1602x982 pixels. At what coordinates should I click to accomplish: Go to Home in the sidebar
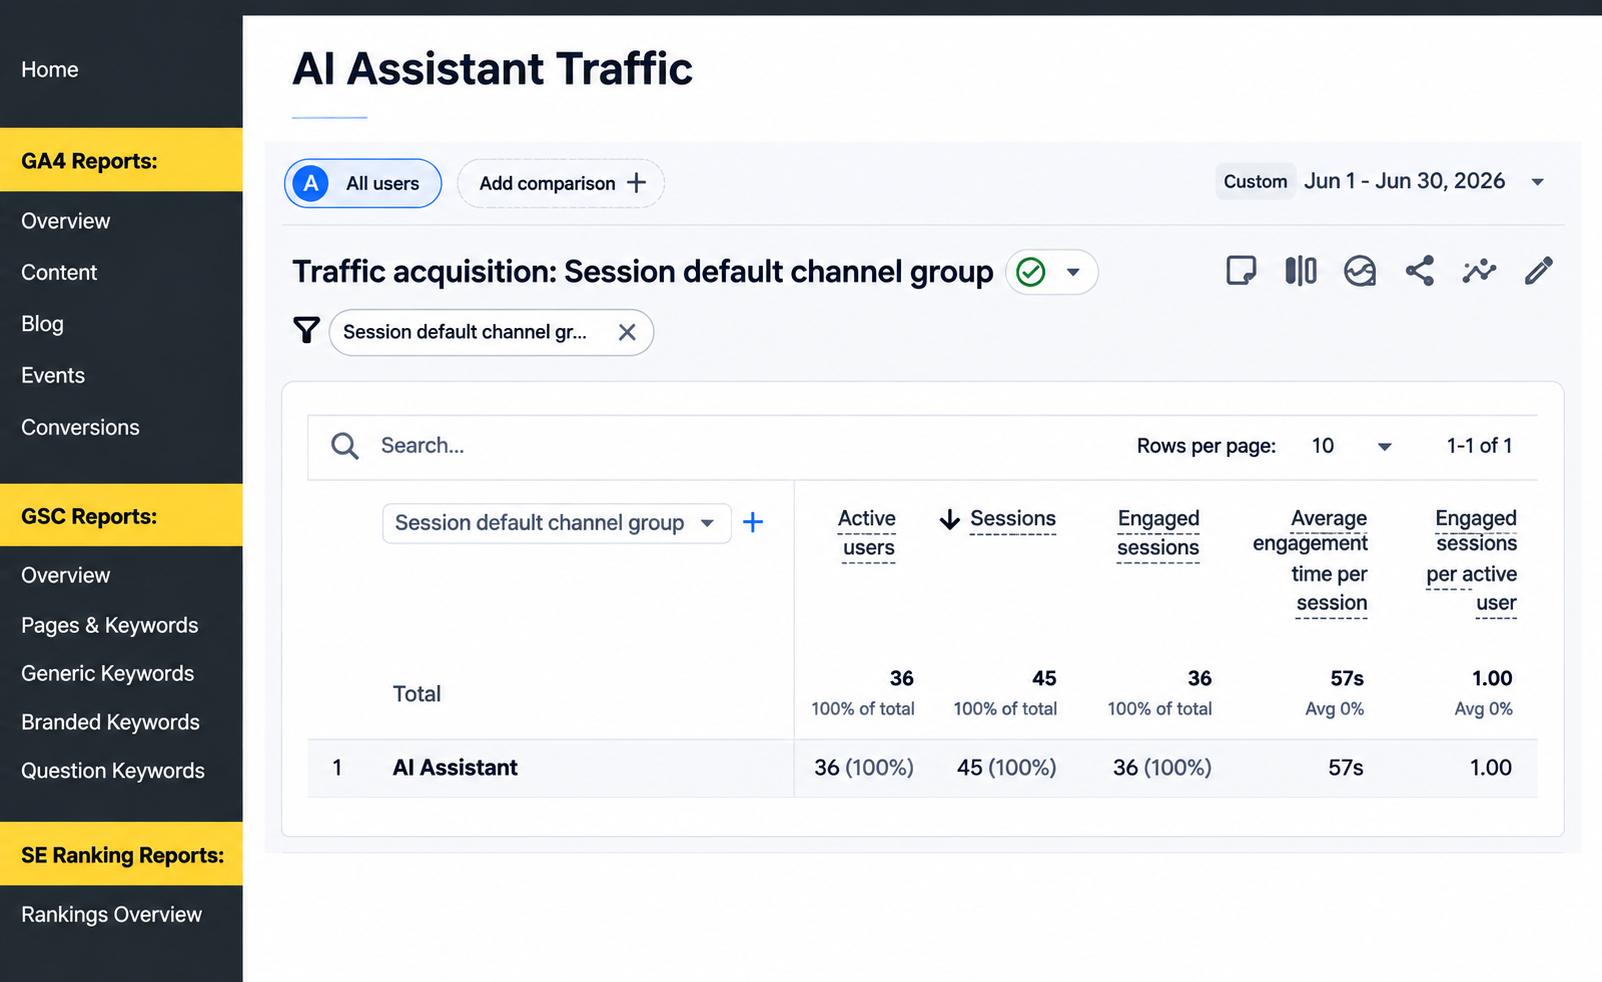coord(50,69)
